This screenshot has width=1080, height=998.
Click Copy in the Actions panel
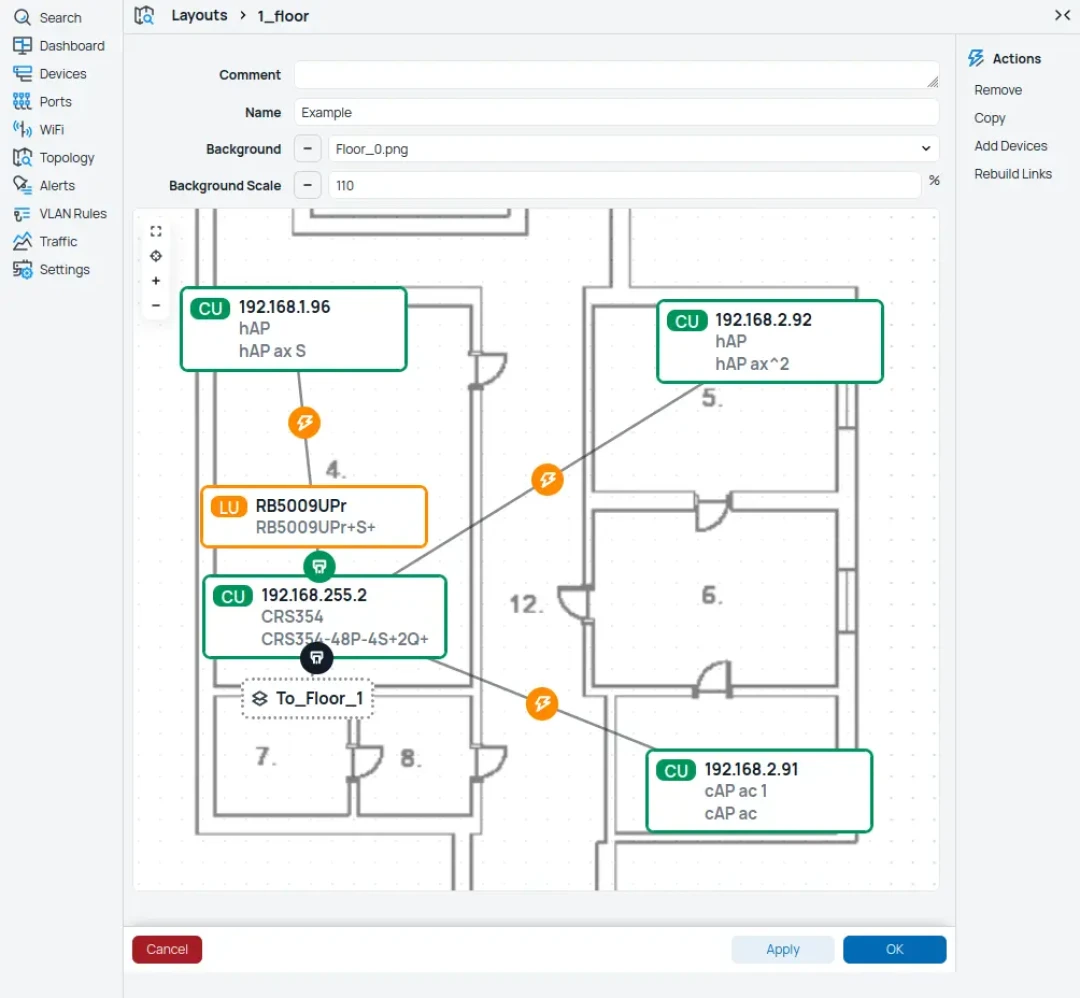989,118
